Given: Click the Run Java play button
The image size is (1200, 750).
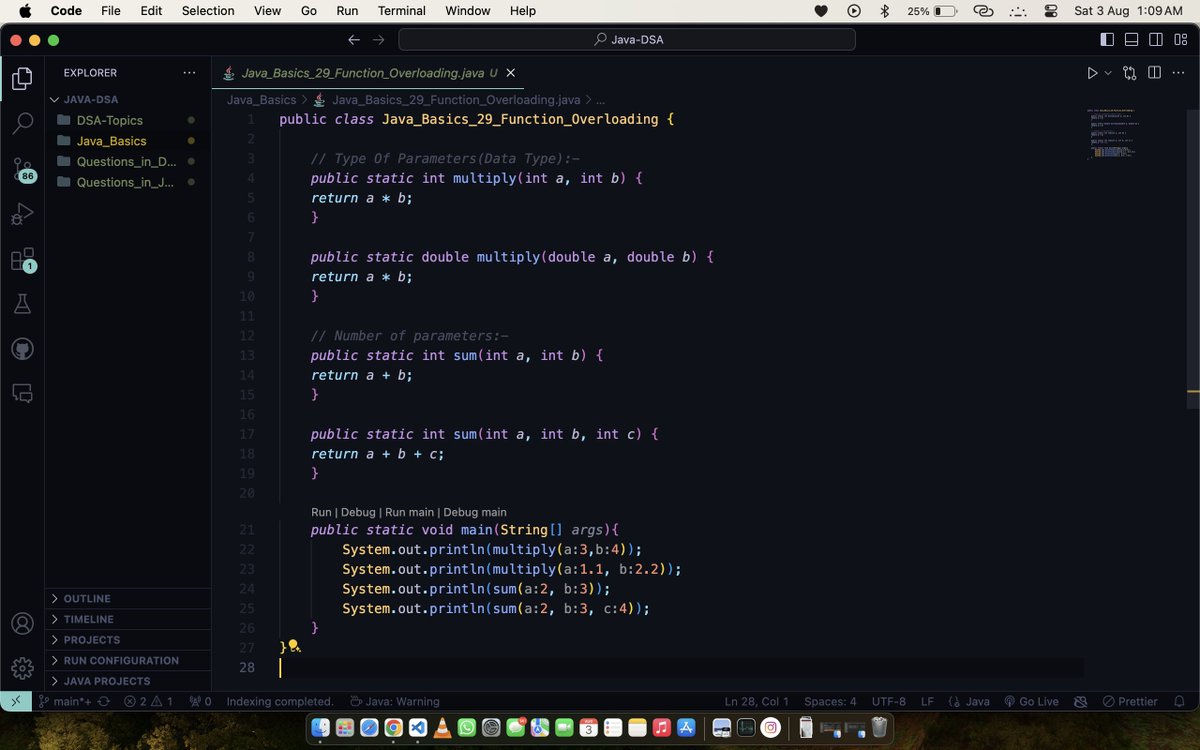Looking at the screenshot, I should [x=1092, y=73].
